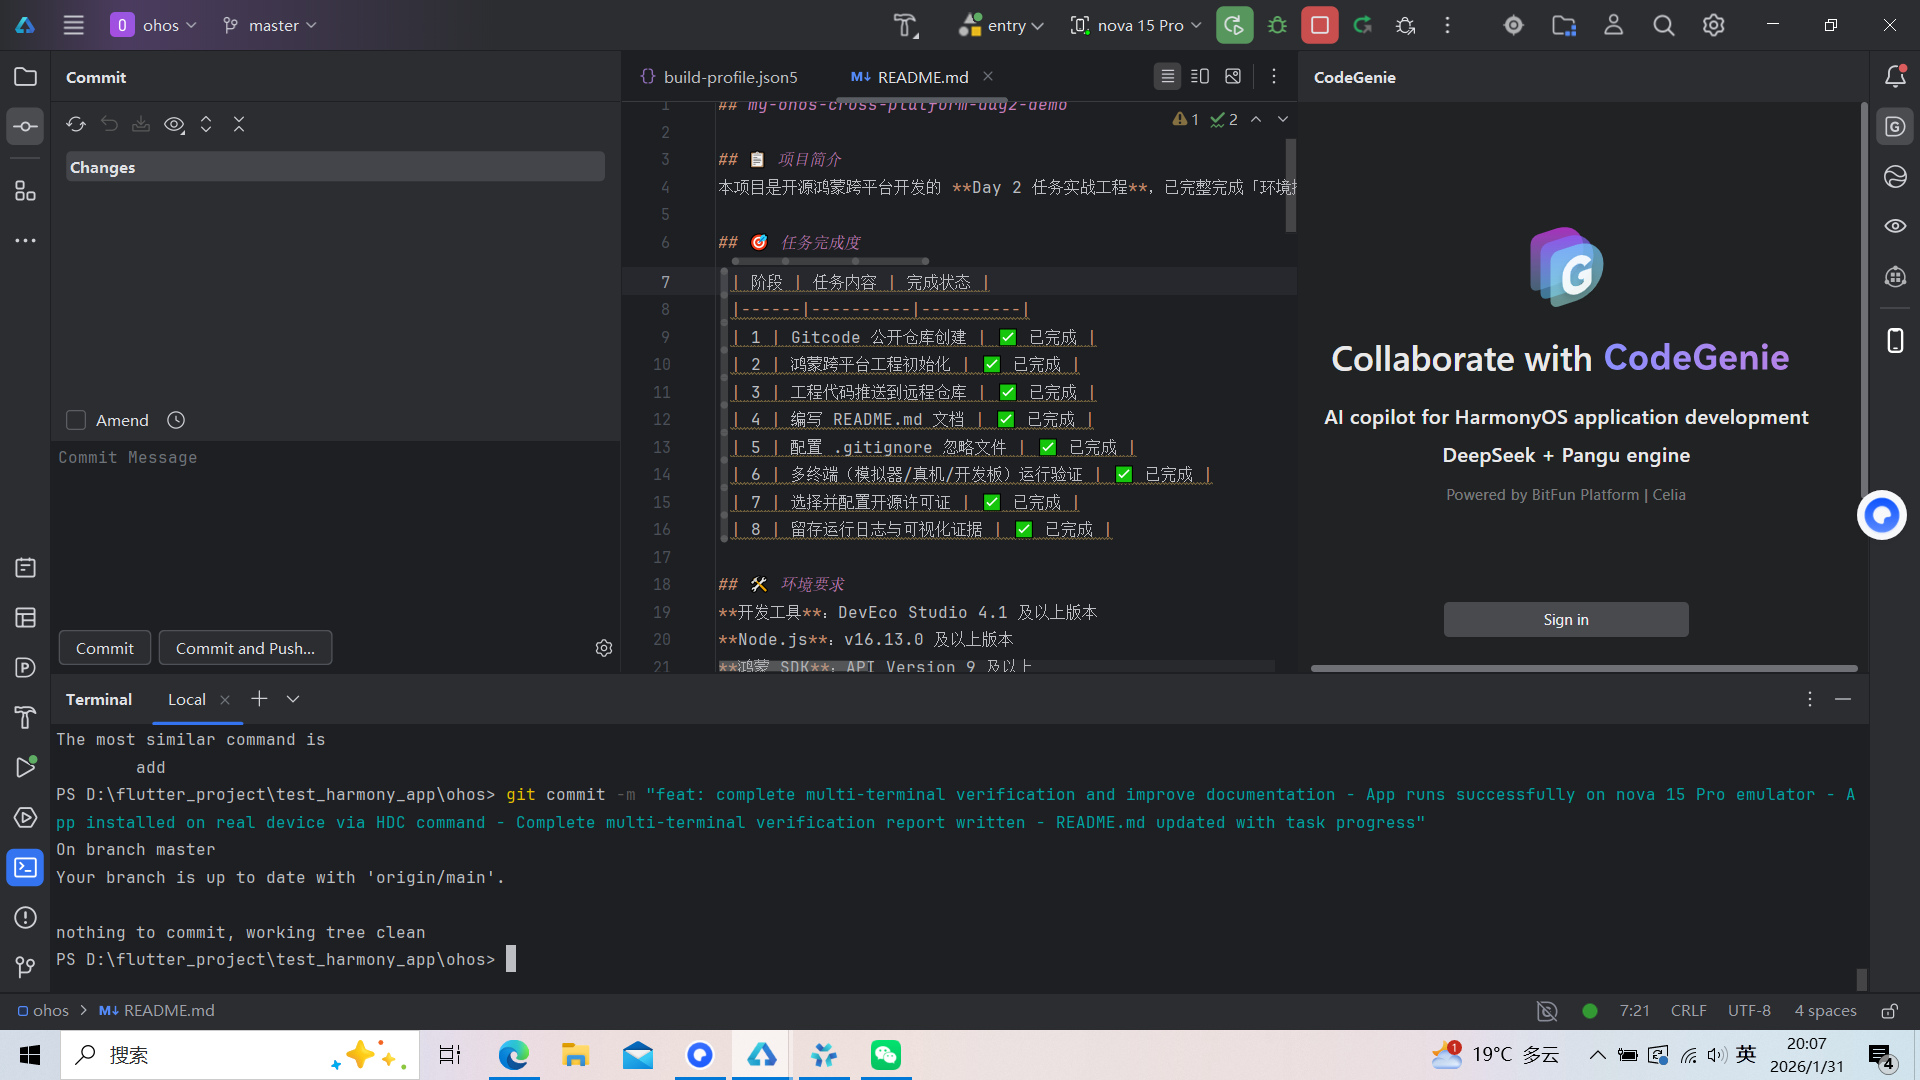Viewport: 1920px width, 1080px height.
Task: Click the red Stop button
Action: [x=1319, y=25]
